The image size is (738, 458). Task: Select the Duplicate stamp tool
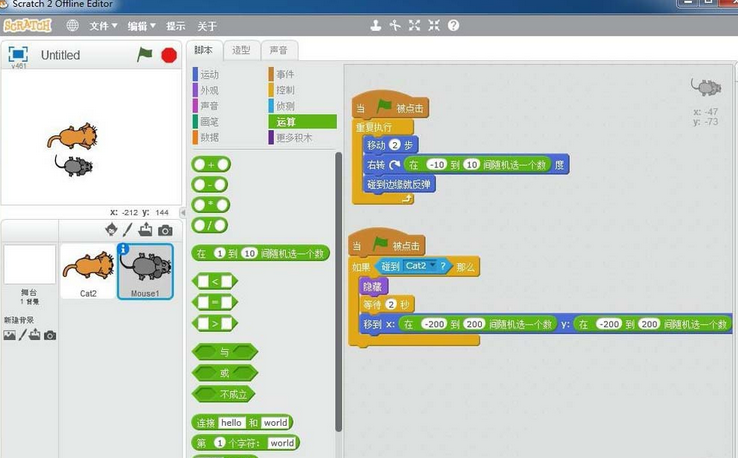coord(376,25)
